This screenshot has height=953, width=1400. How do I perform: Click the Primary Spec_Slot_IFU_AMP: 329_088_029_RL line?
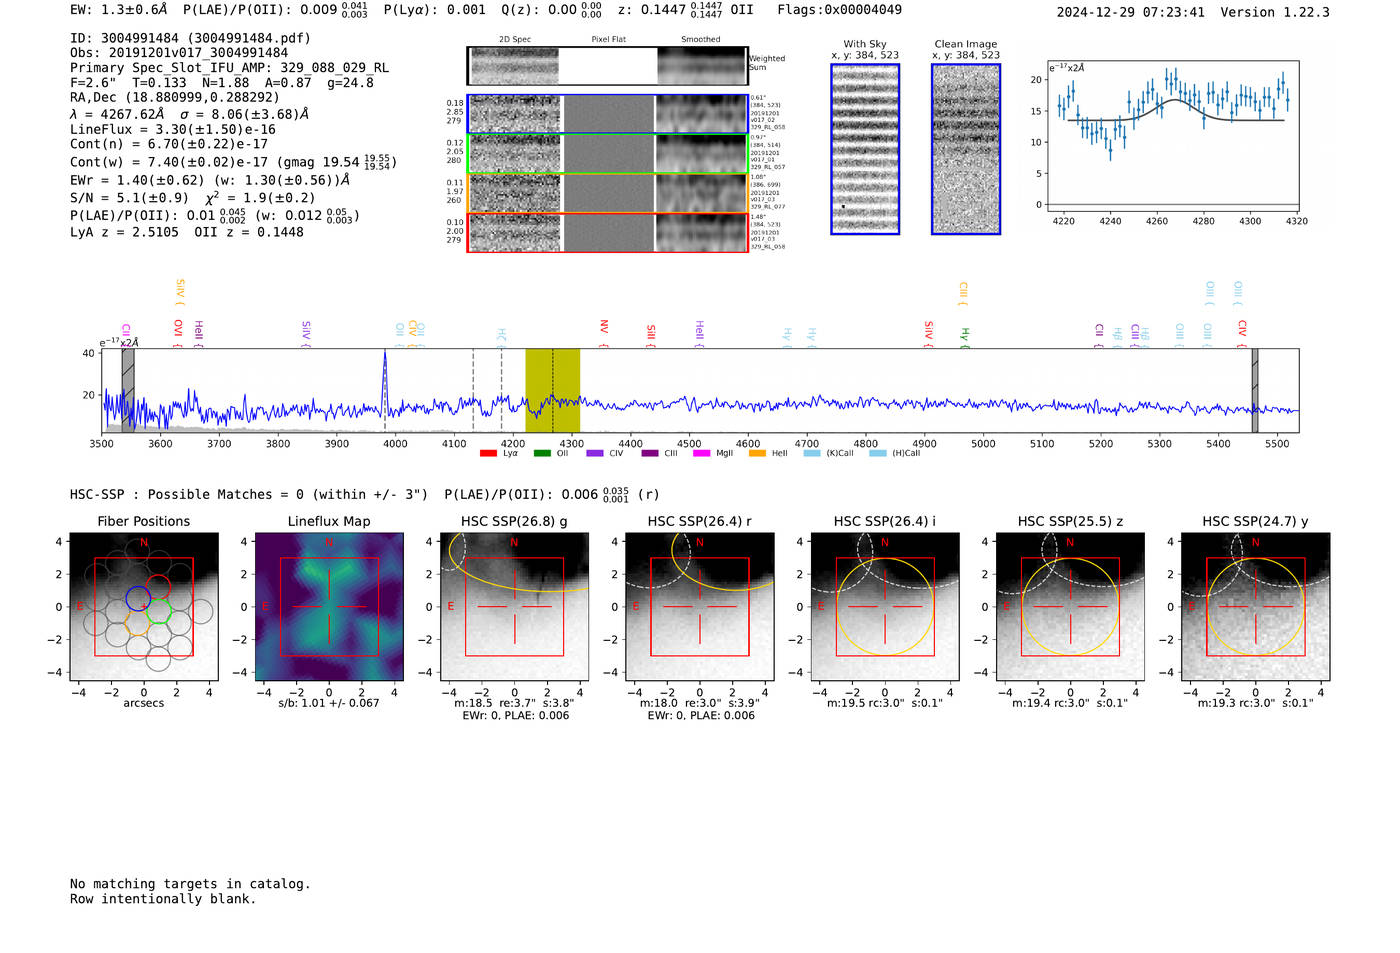pos(230,68)
